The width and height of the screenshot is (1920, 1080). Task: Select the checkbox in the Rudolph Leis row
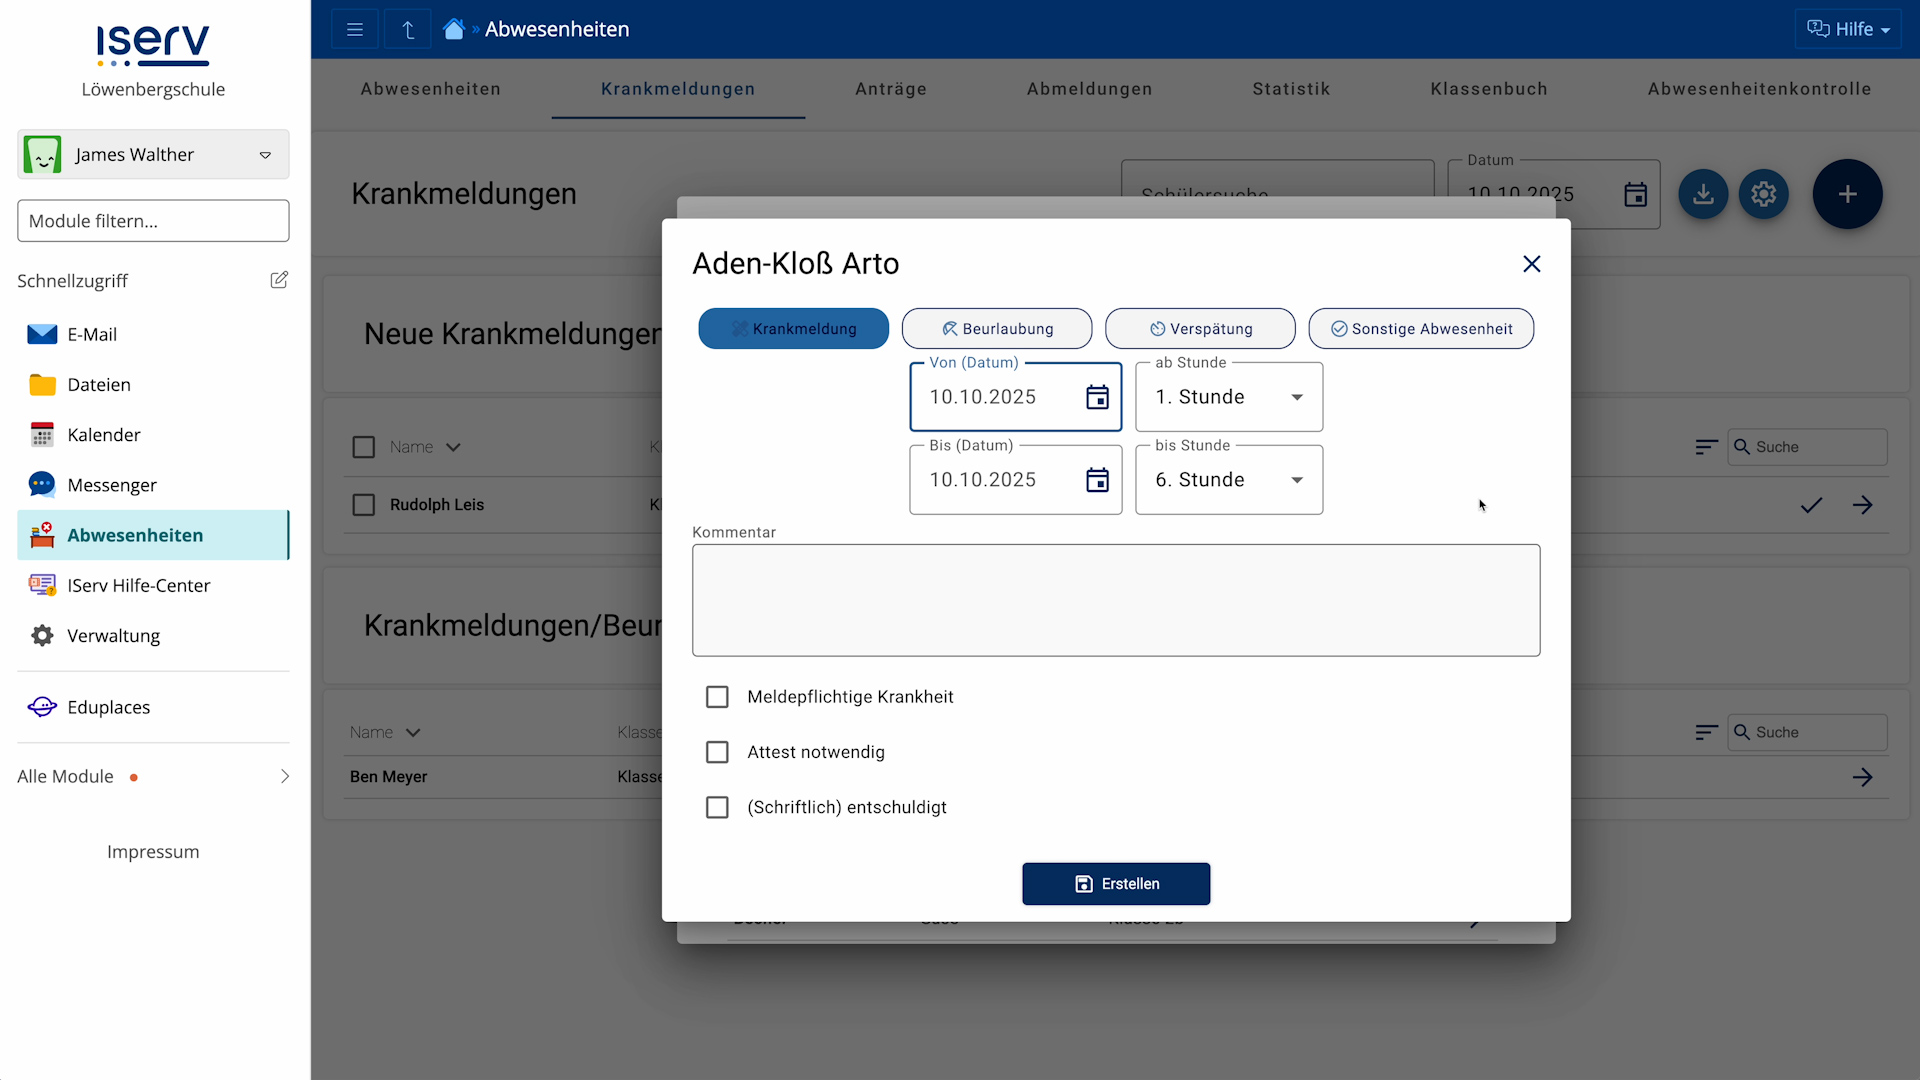[363, 505]
